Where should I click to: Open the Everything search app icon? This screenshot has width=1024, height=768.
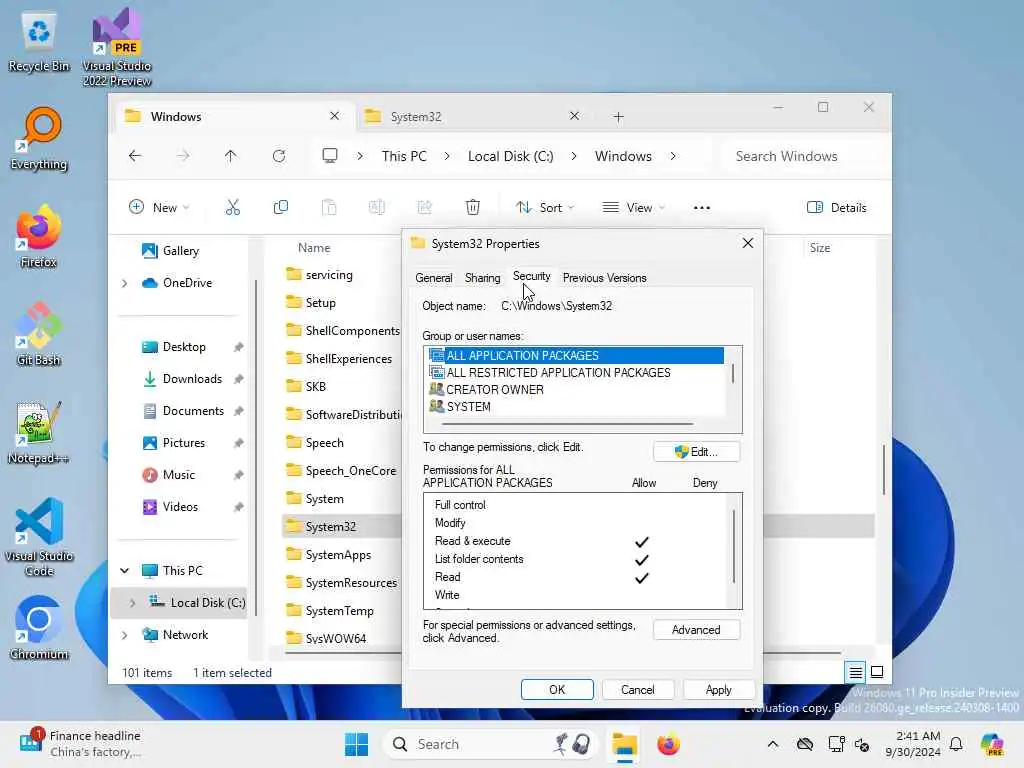[x=39, y=138]
